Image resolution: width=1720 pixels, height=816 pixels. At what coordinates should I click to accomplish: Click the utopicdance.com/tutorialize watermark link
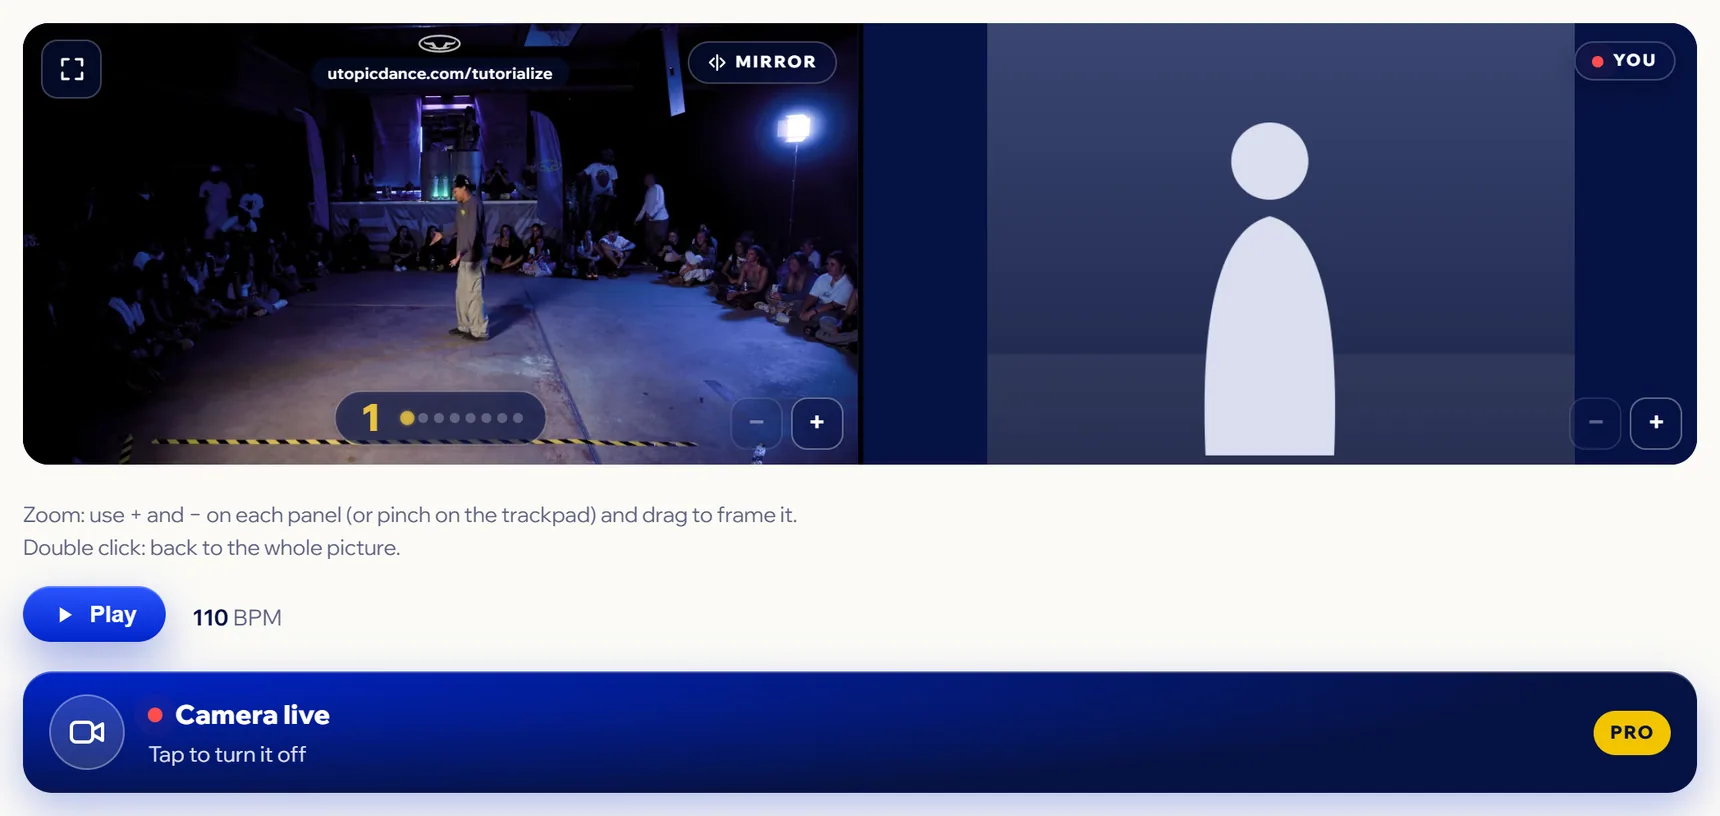(440, 74)
